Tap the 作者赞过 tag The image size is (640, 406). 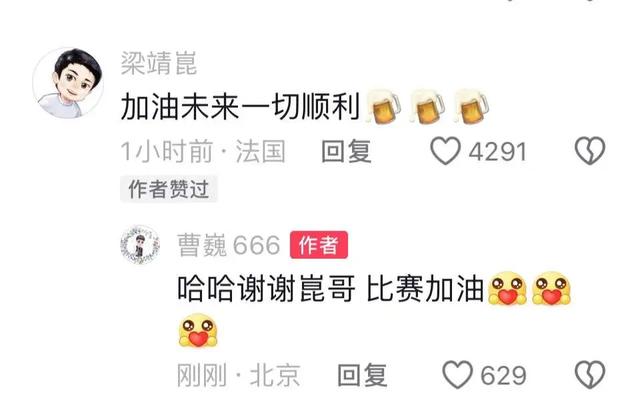click(169, 189)
